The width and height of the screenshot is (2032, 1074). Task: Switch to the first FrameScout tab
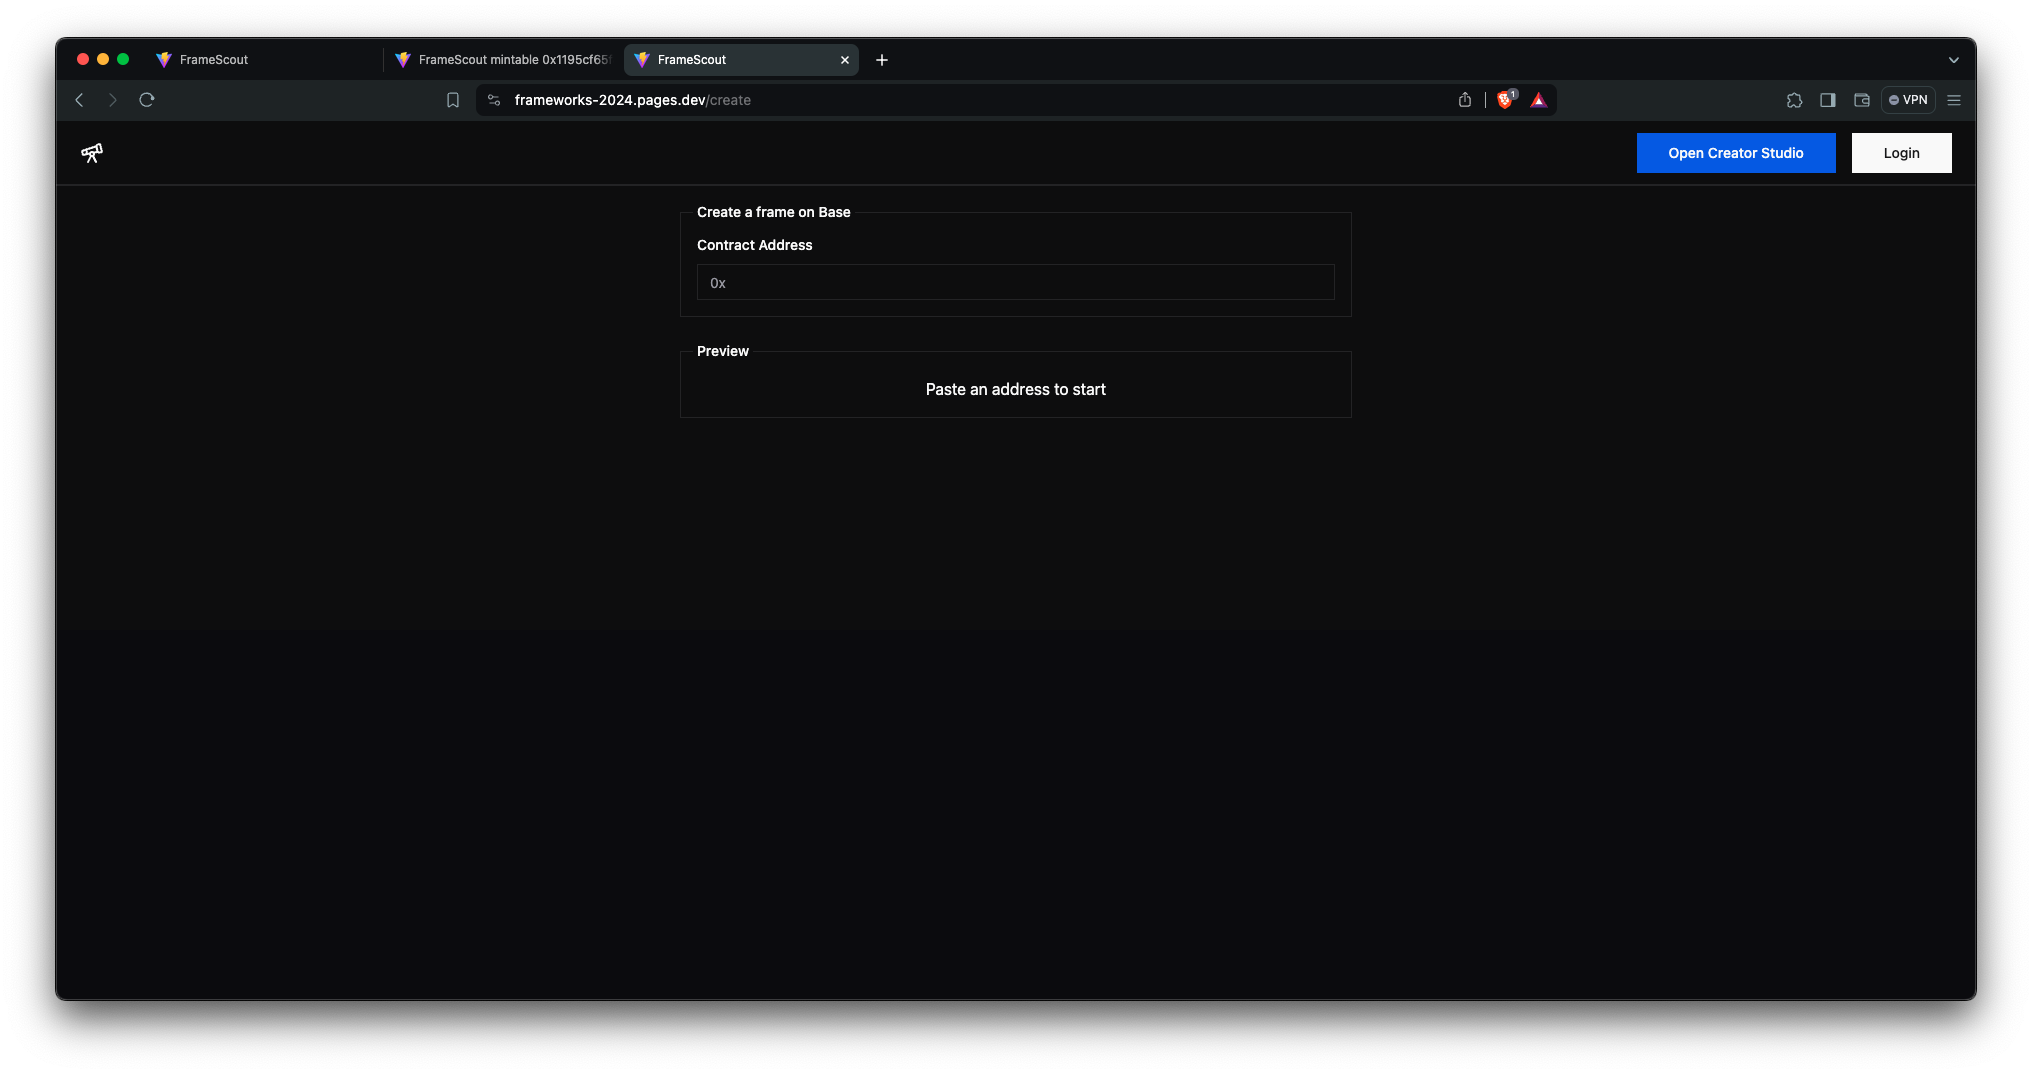coord(263,60)
